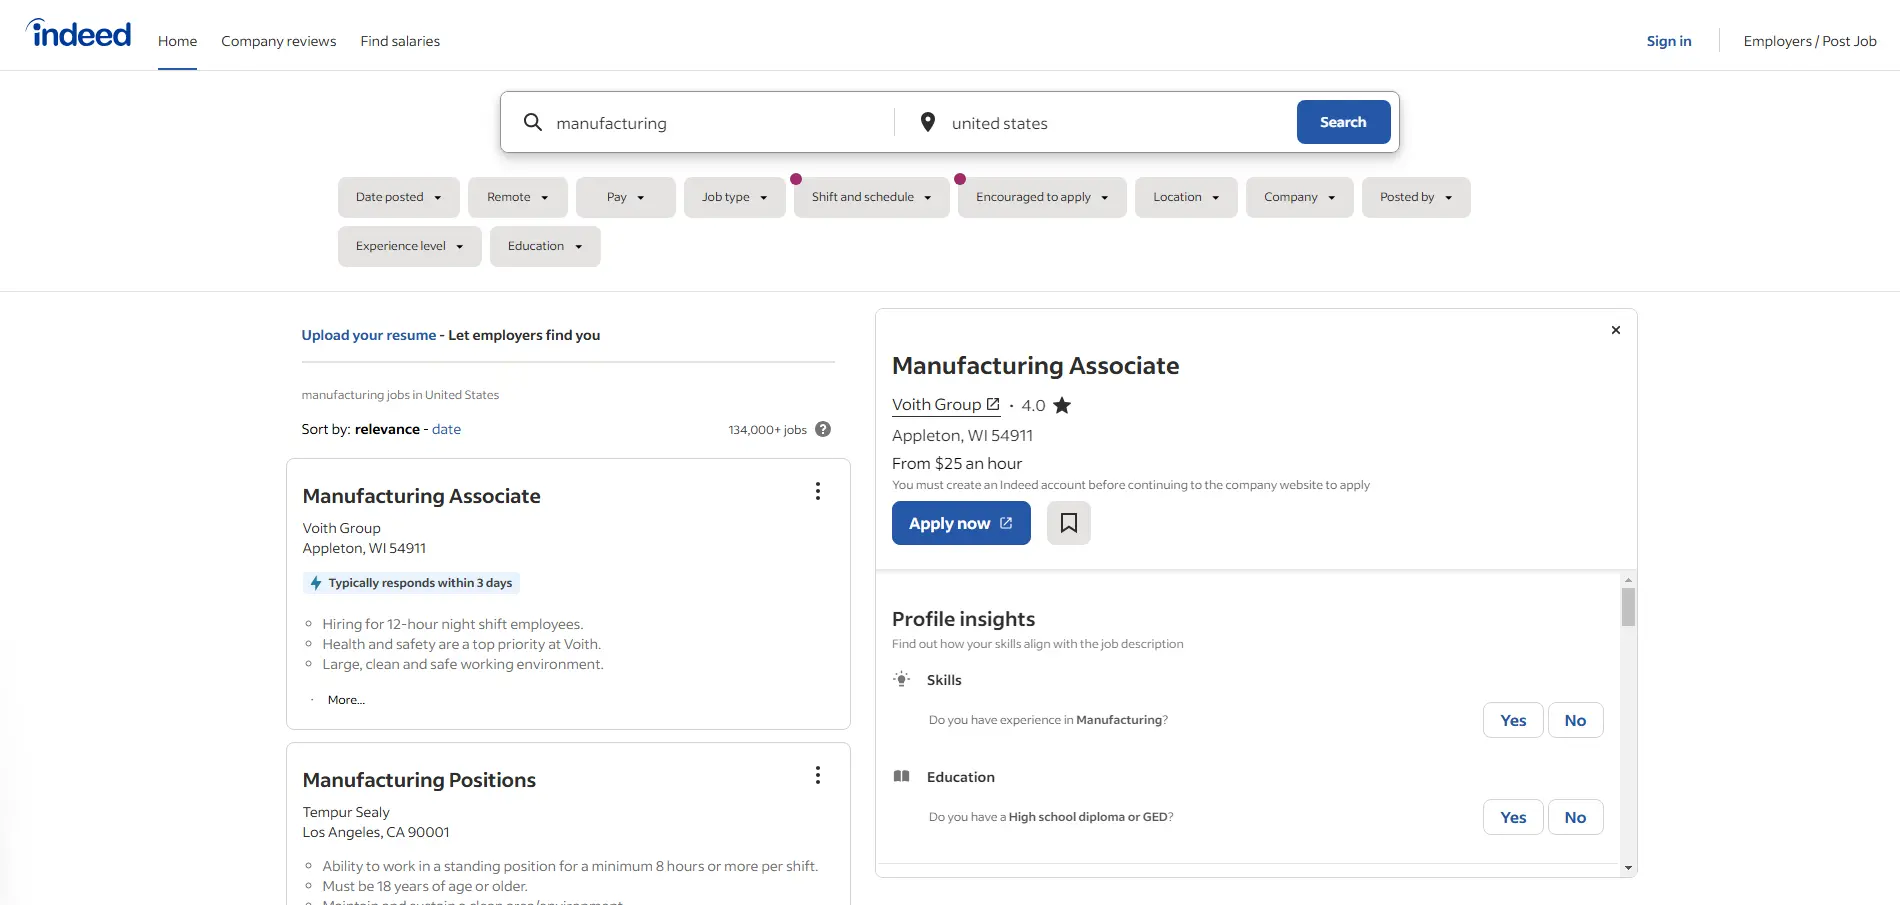Answer No for Manufacturing experience
Image resolution: width=1900 pixels, height=905 pixels.
tap(1575, 720)
